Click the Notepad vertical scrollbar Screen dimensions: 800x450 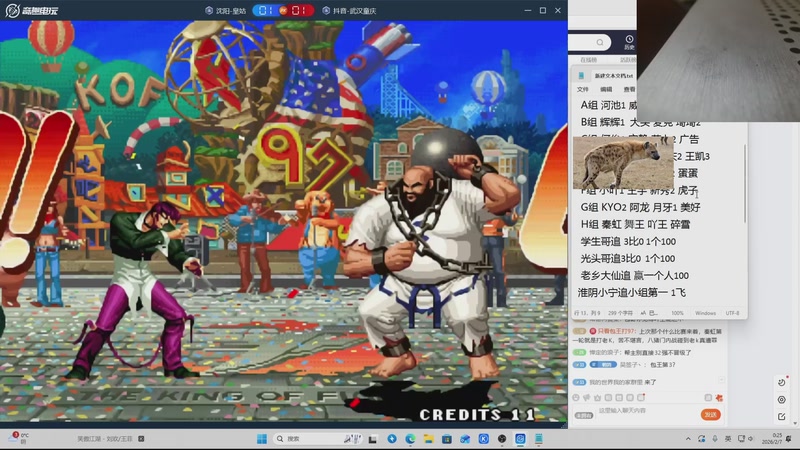pos(744,184)
